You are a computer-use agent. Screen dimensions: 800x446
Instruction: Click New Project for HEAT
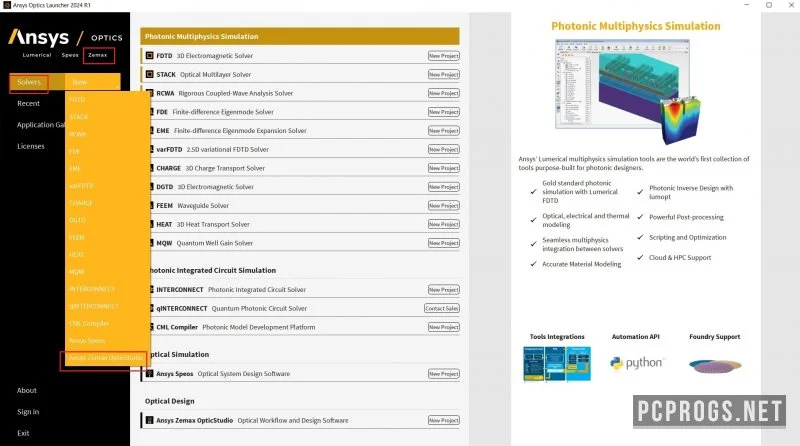(x=443, y=224)
